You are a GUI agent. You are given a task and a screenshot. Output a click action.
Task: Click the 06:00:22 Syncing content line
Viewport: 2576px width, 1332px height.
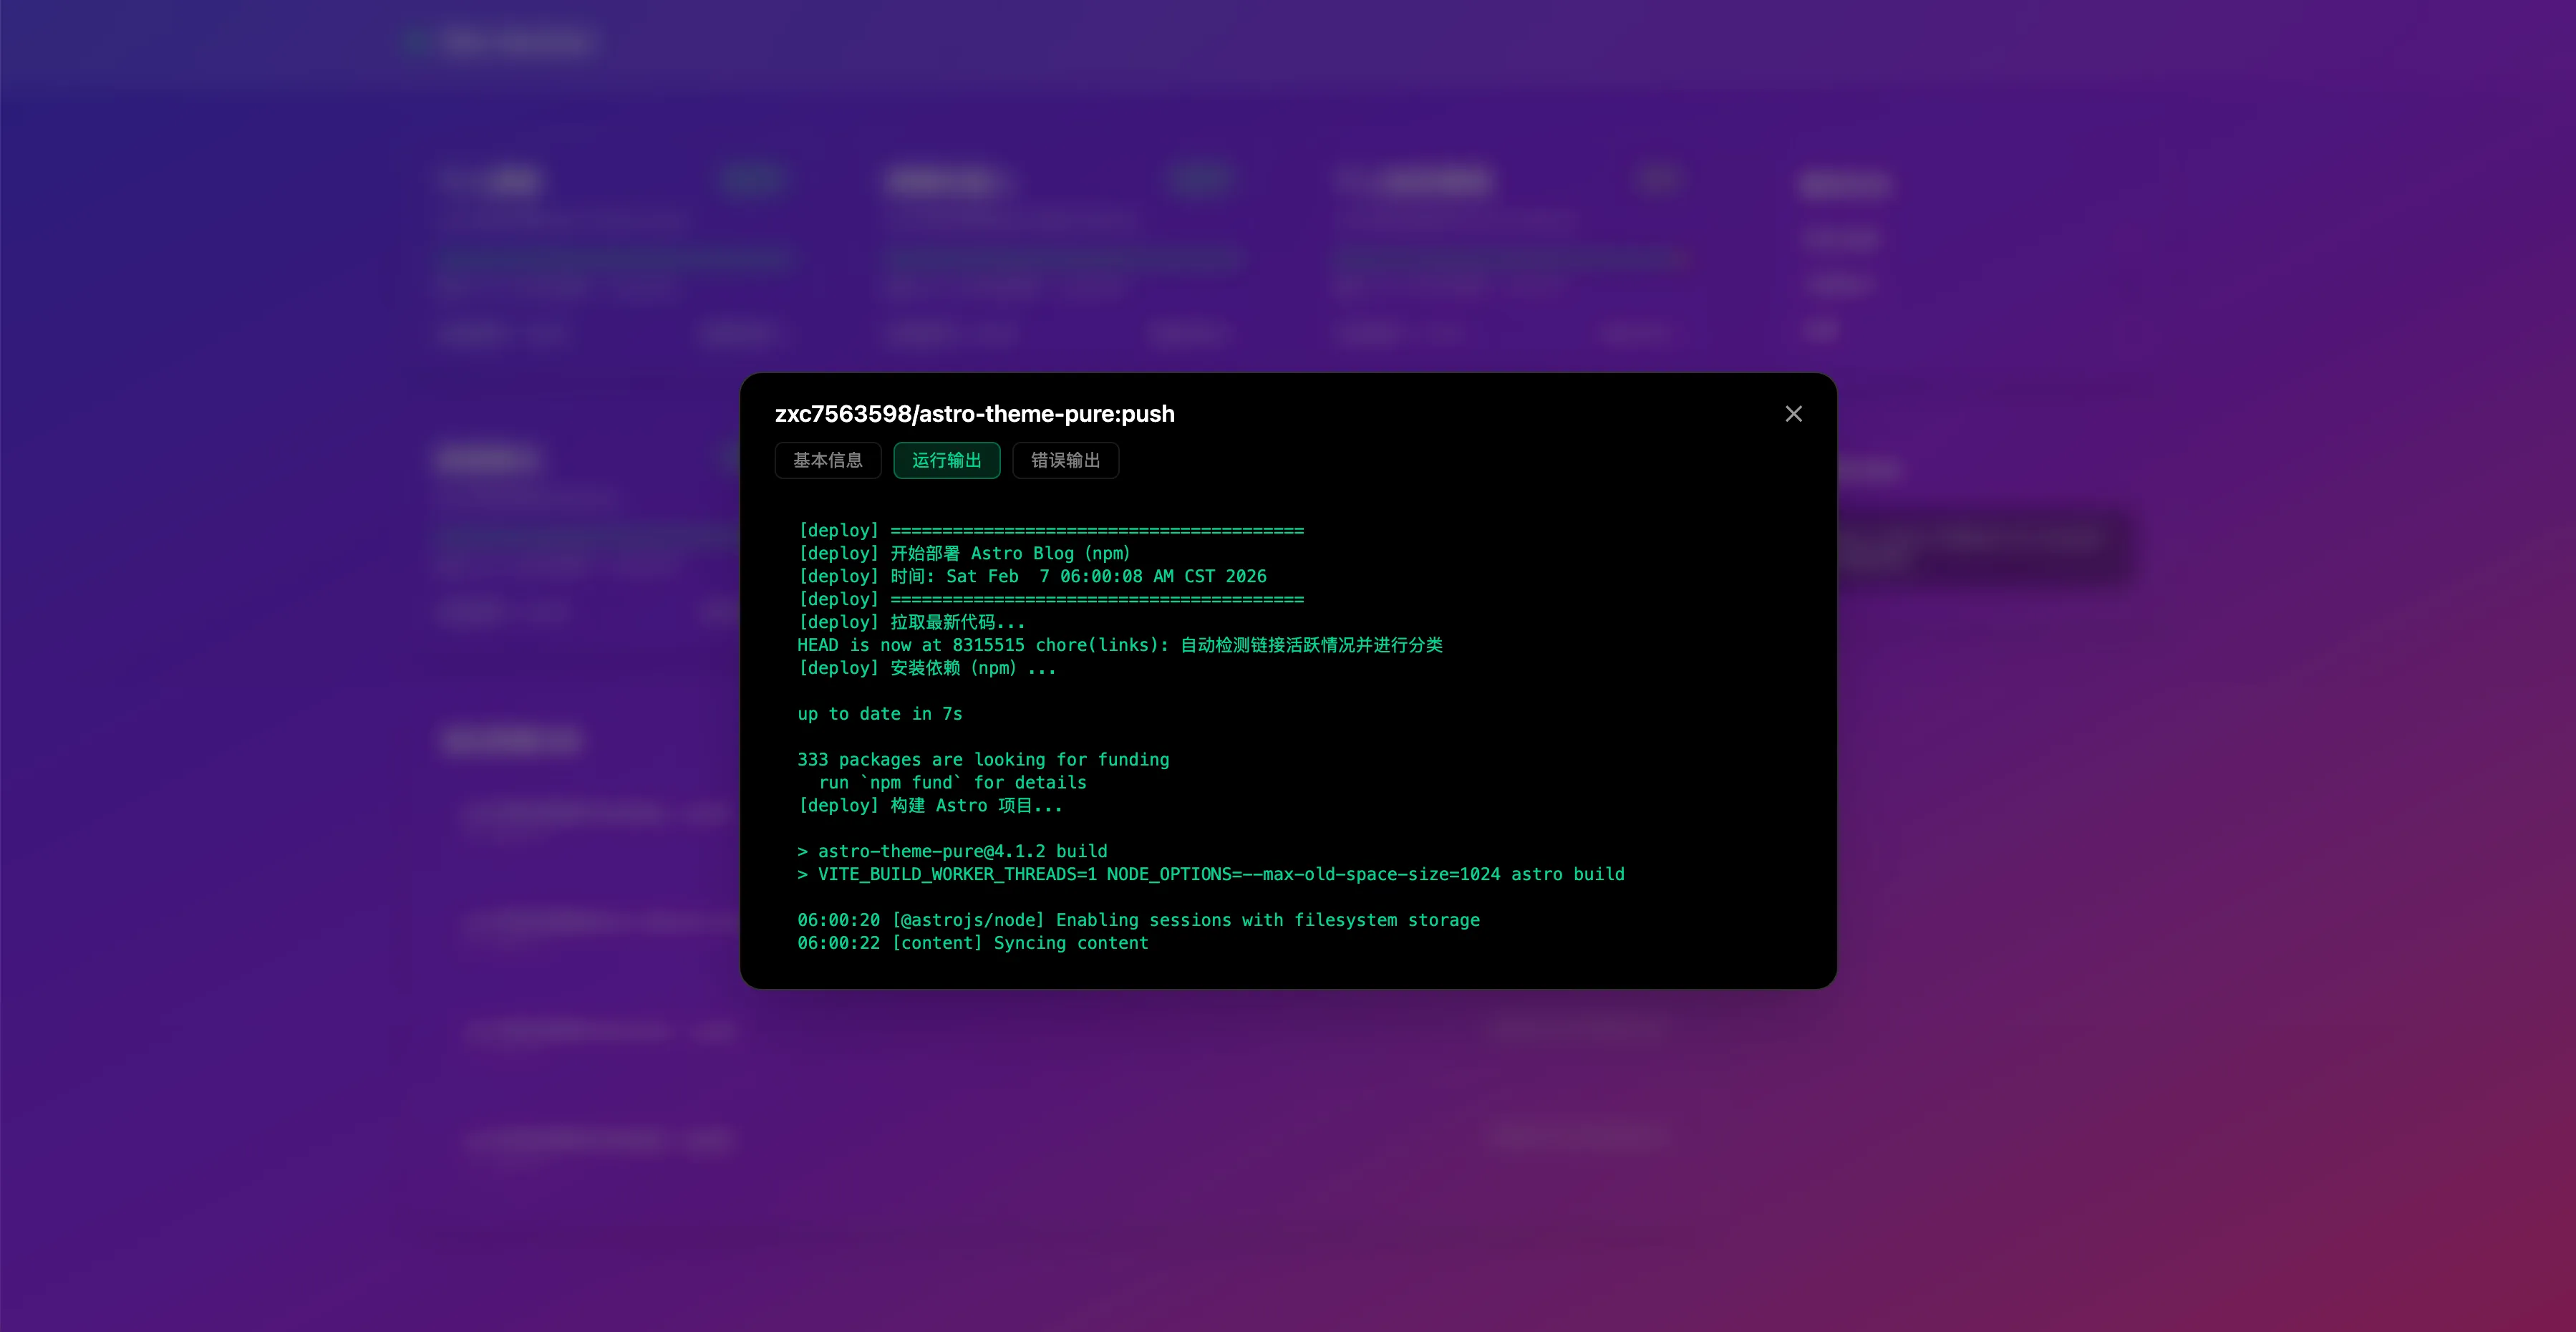pos(972,943)
